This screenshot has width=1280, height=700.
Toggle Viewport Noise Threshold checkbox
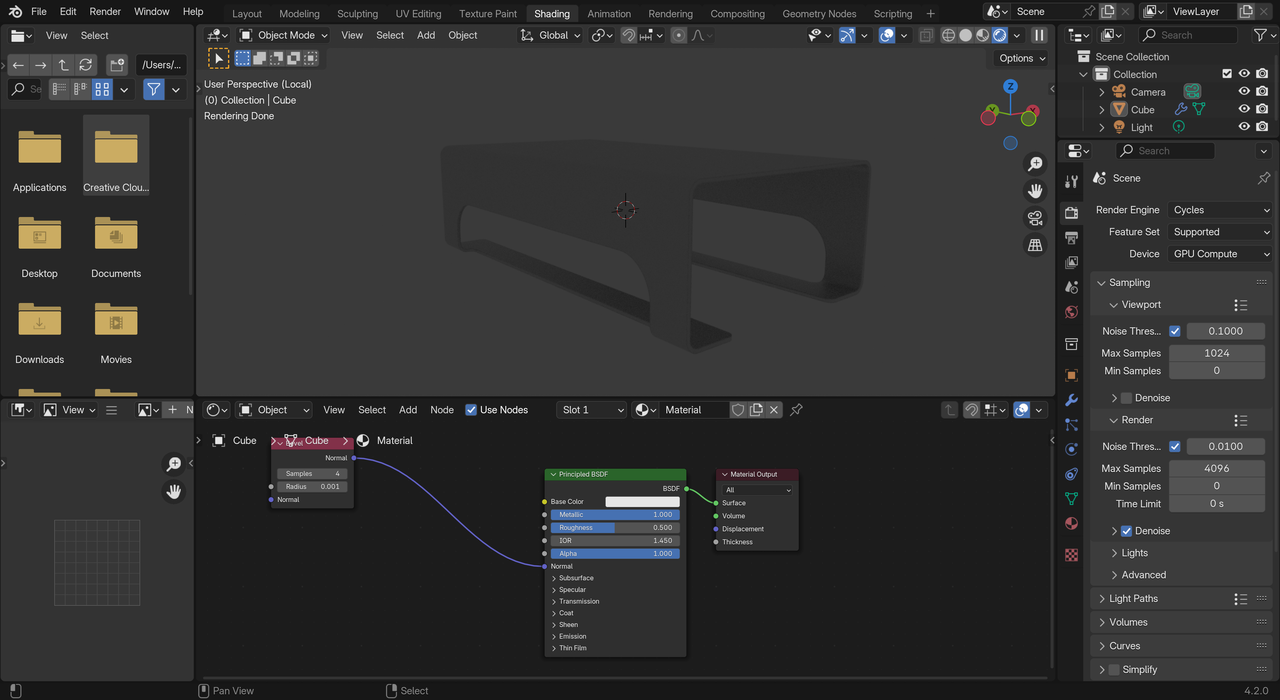(1175, 331)
